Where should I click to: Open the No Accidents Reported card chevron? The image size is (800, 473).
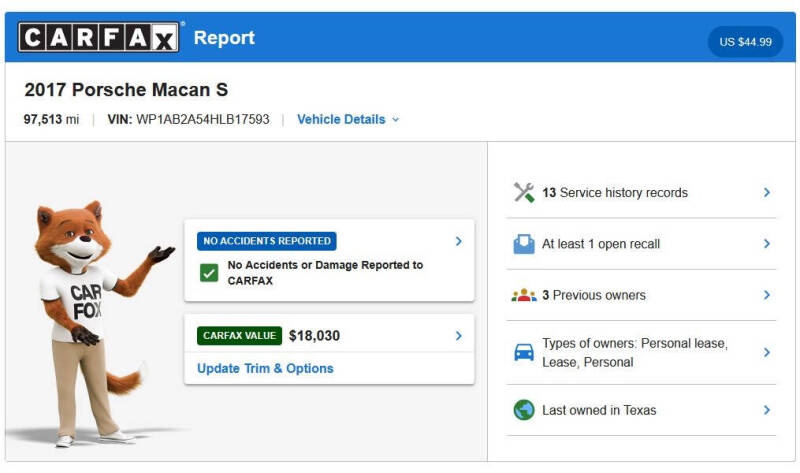[x=458, y=241]
